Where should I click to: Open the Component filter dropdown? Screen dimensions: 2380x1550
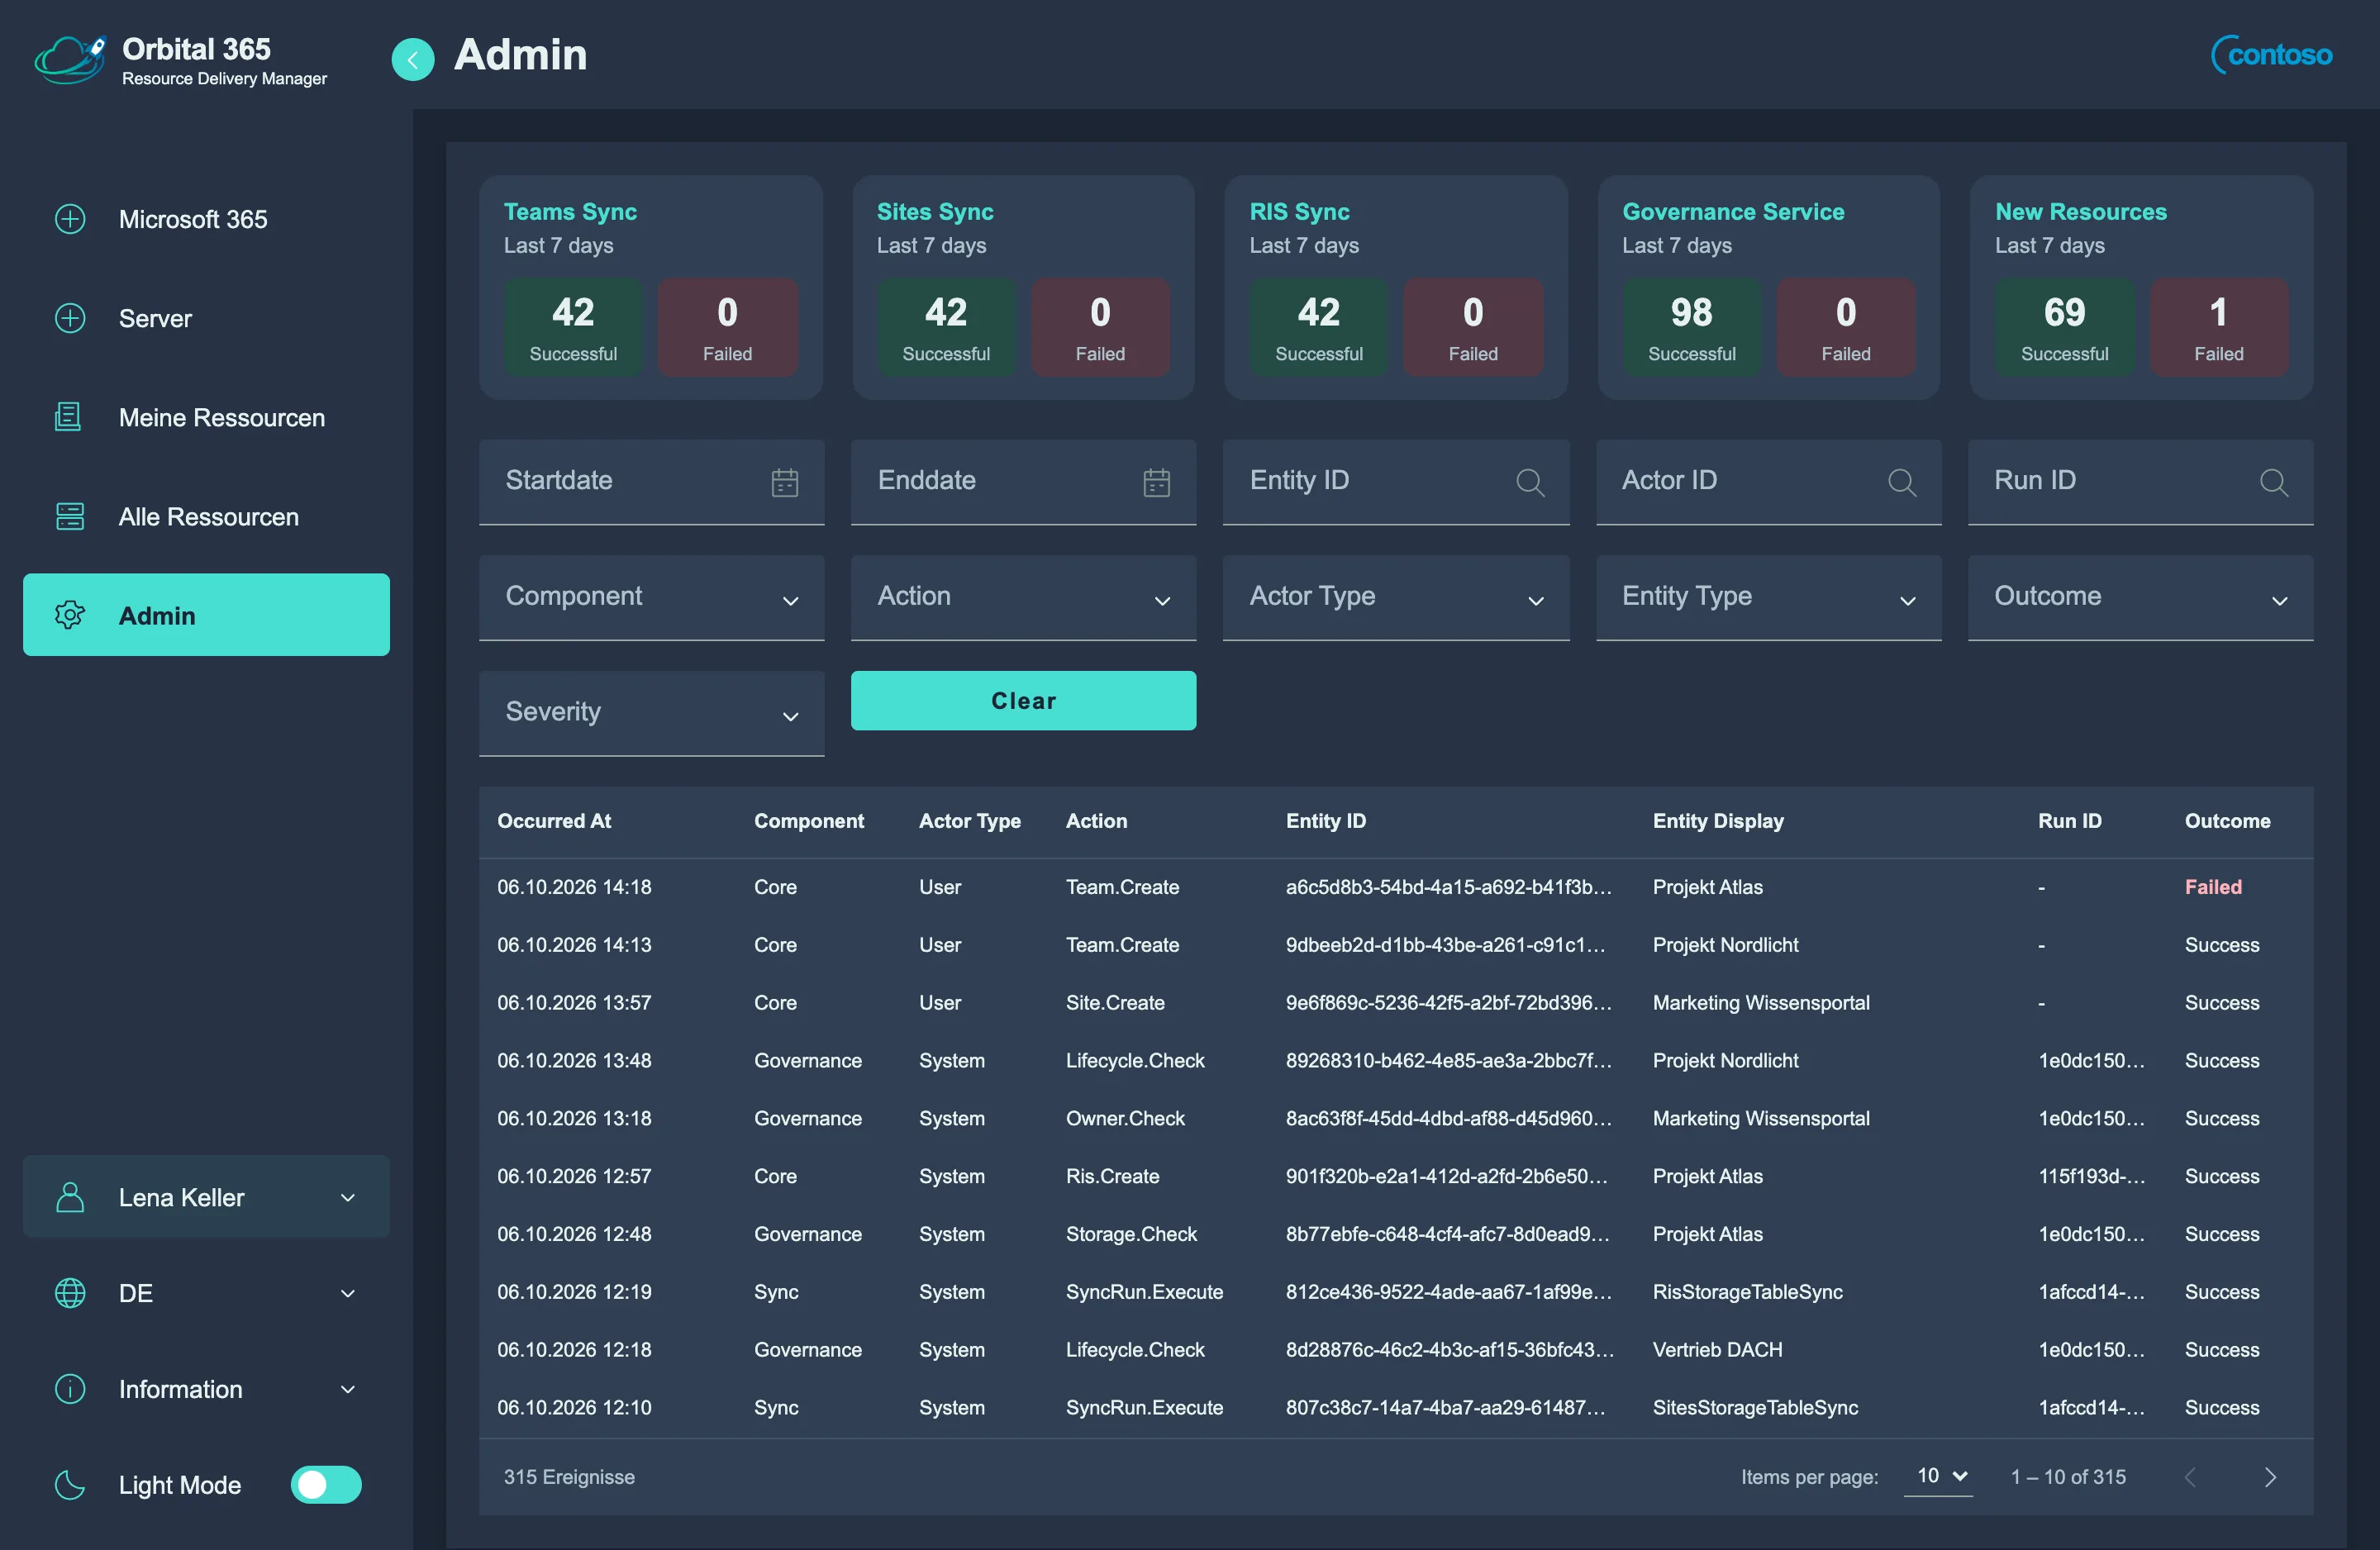coord(652,597)
